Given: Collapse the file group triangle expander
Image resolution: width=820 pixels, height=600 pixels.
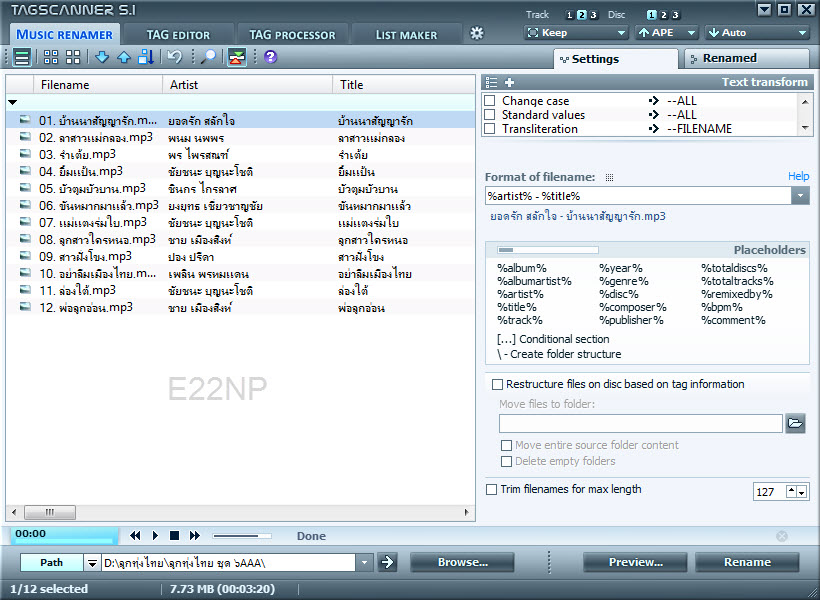Looking at the screenshot, I should tap(13, 103).
